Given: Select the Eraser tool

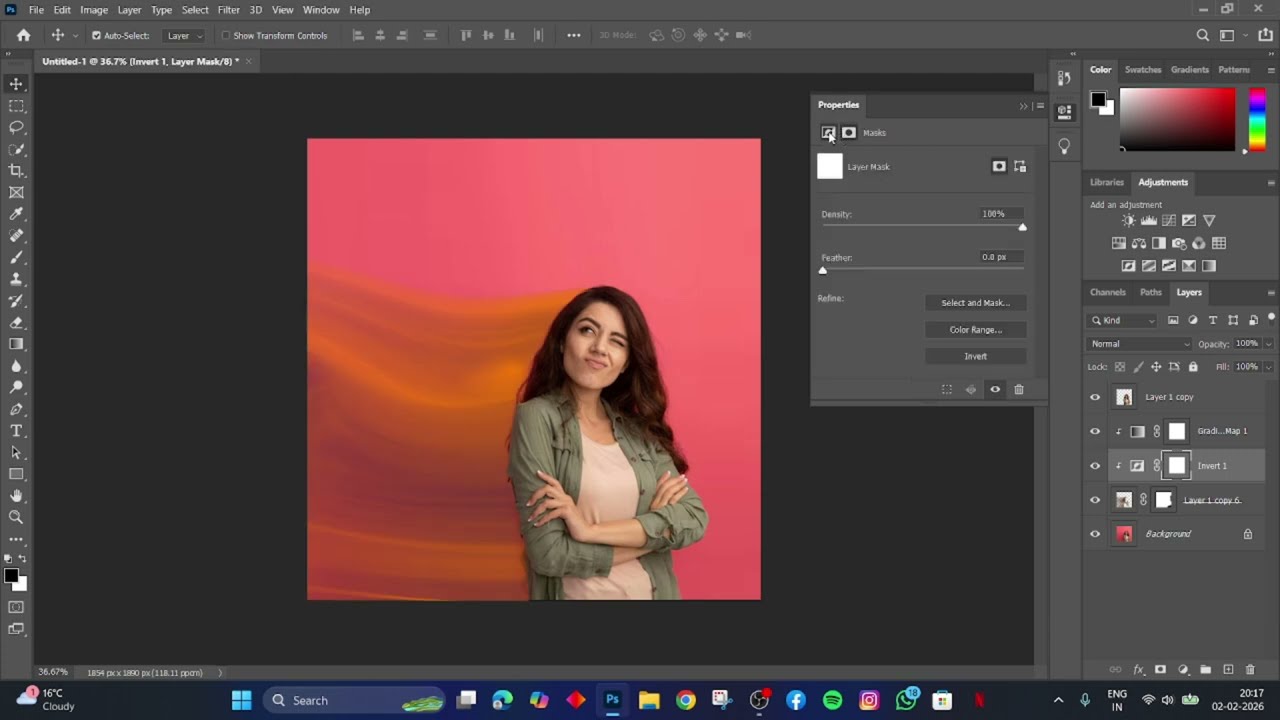Looking at the screenshot, I should [x=16, y=323].
